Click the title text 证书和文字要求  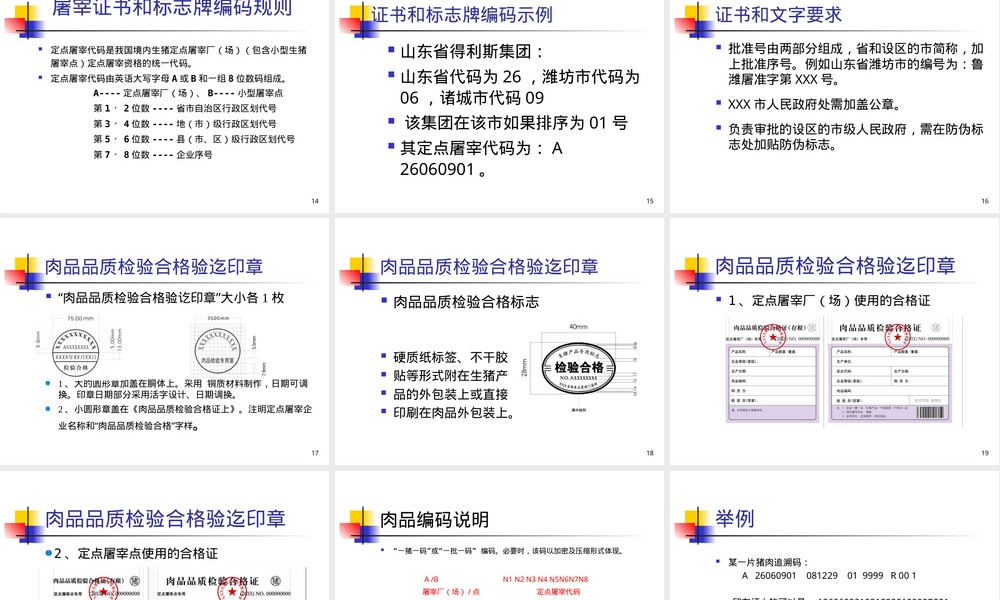(778, 15)
